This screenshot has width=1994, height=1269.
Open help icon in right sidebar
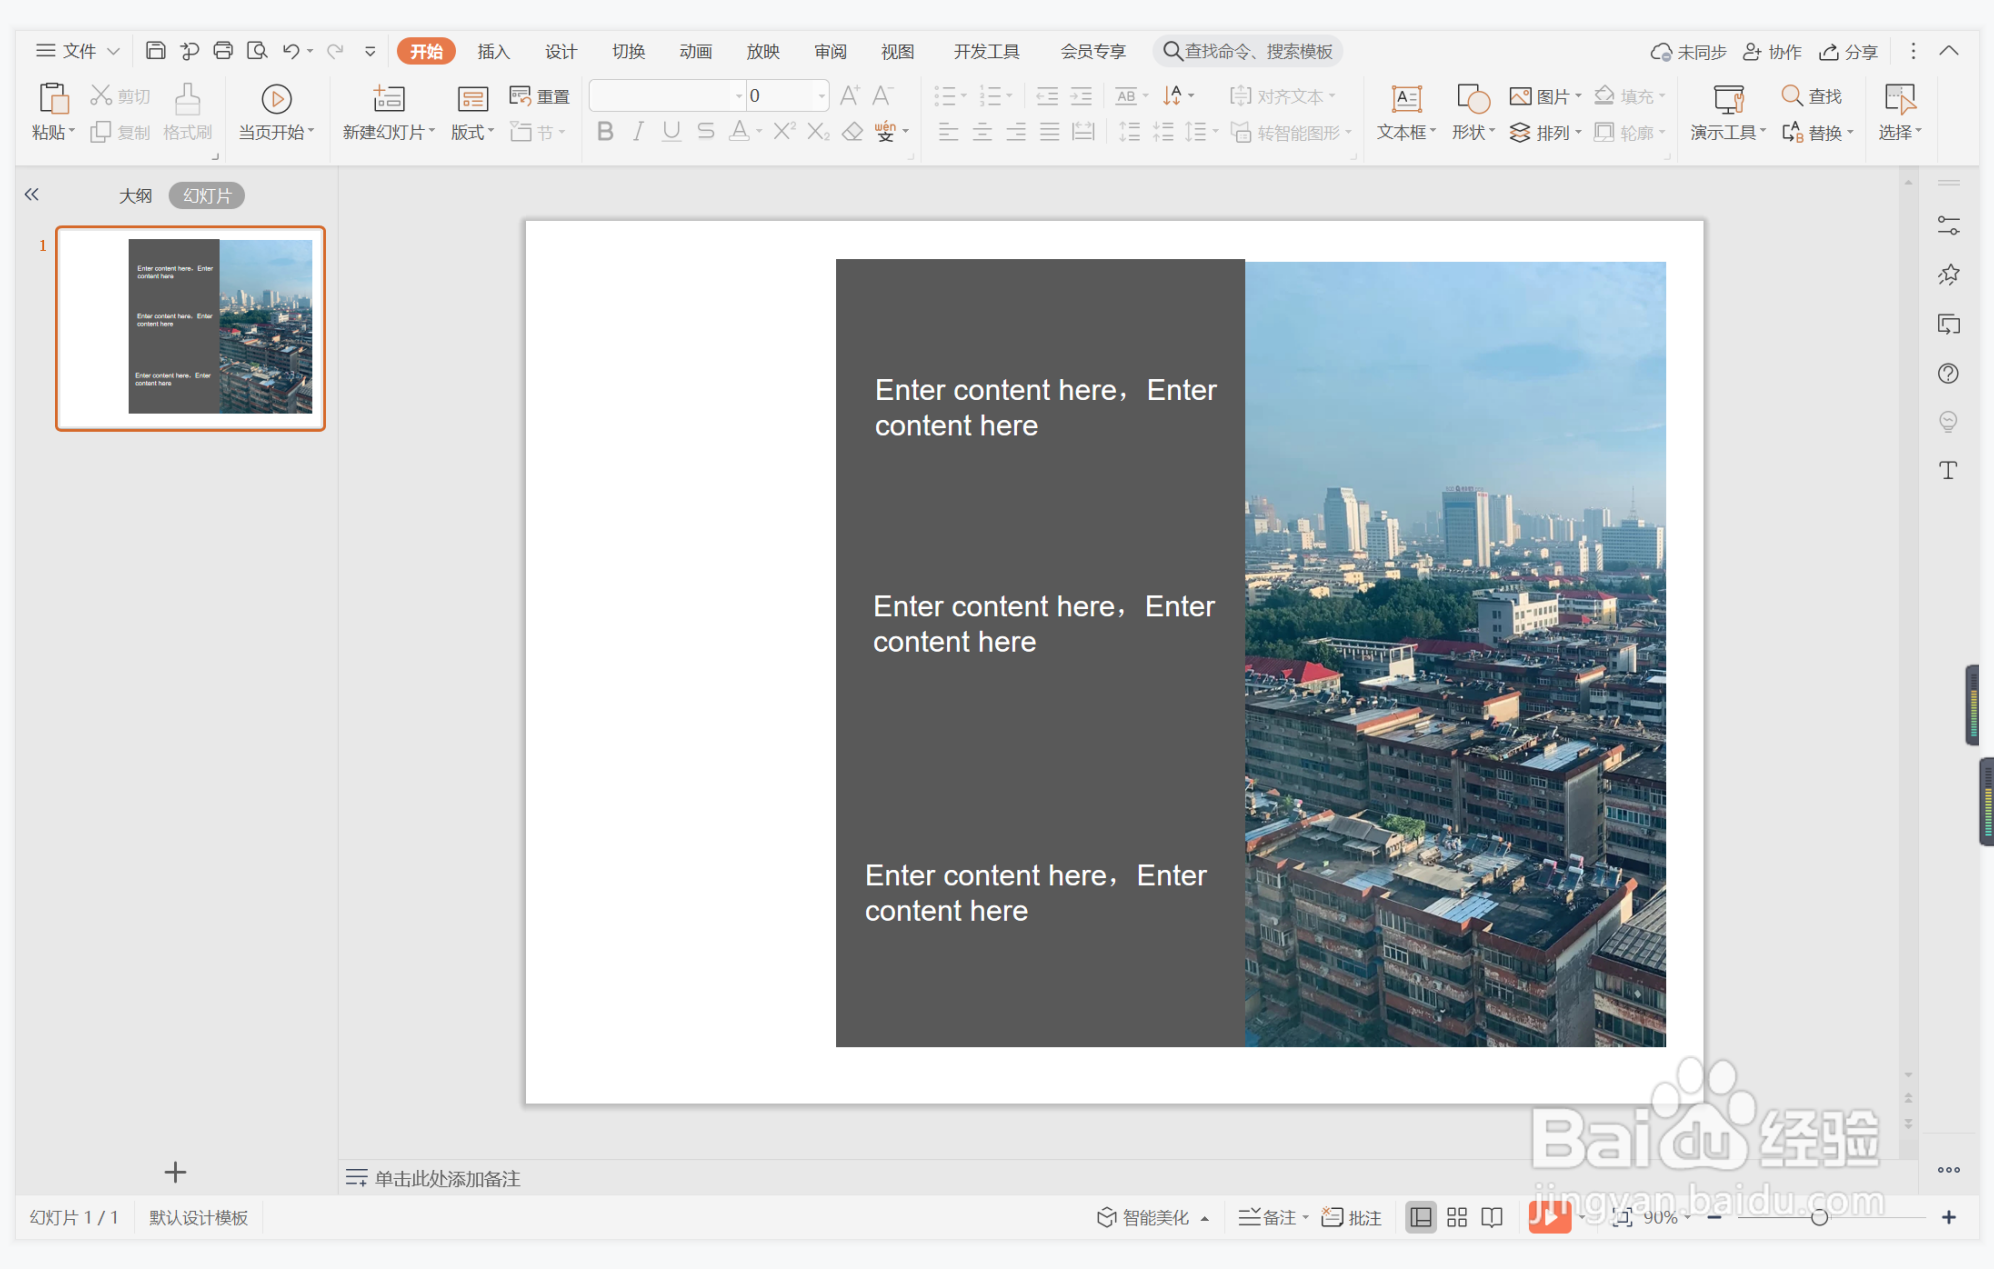(1948, 373)
